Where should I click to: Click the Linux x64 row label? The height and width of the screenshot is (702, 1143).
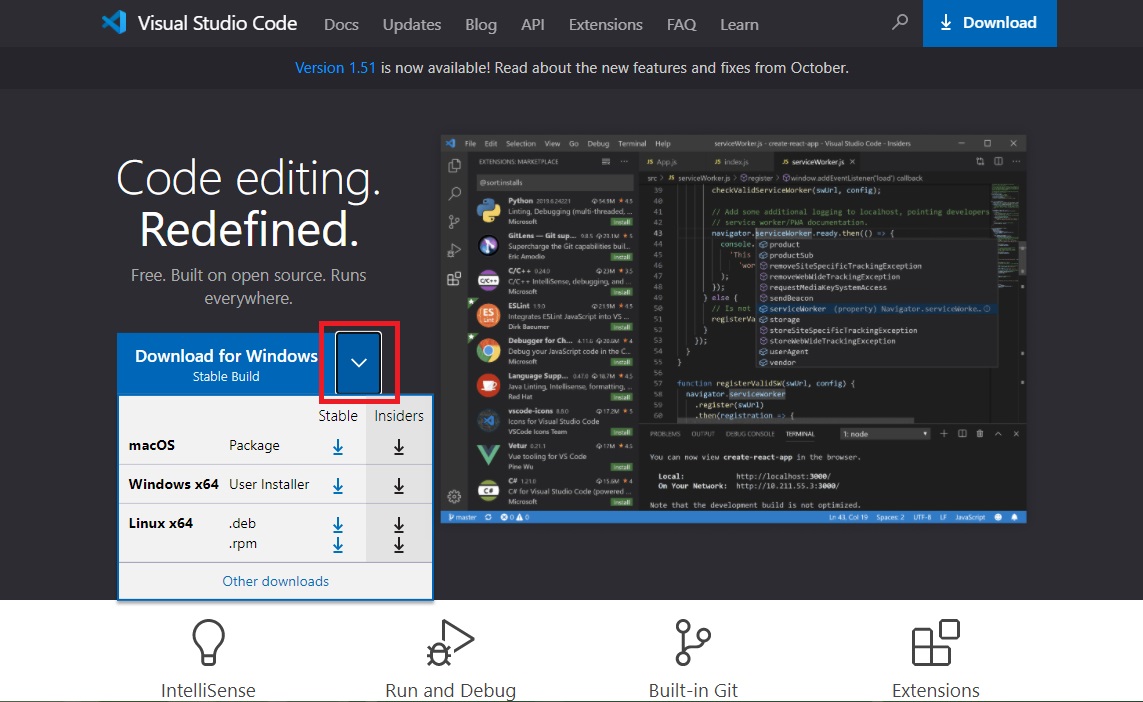160,523
